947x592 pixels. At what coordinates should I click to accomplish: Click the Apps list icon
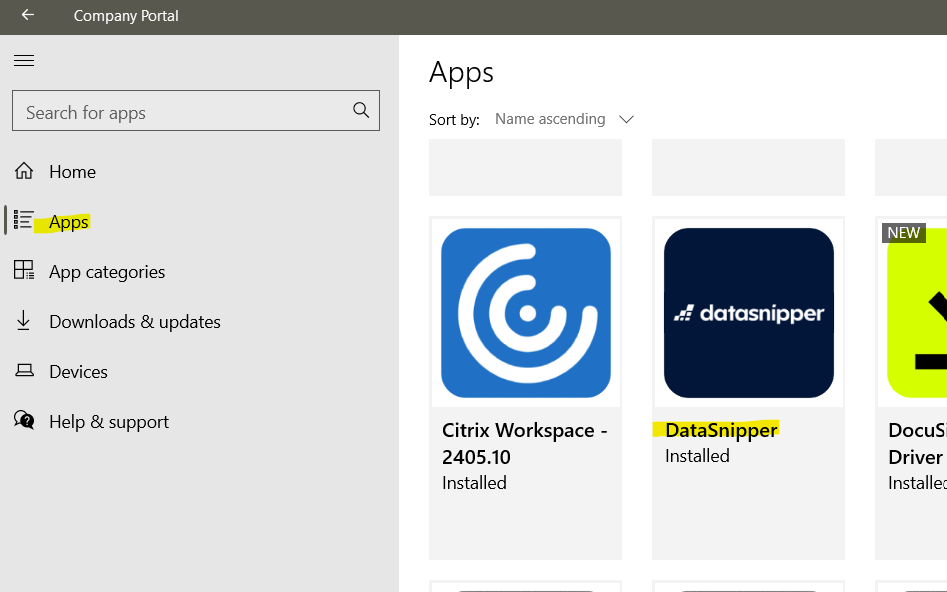(24, 220)
